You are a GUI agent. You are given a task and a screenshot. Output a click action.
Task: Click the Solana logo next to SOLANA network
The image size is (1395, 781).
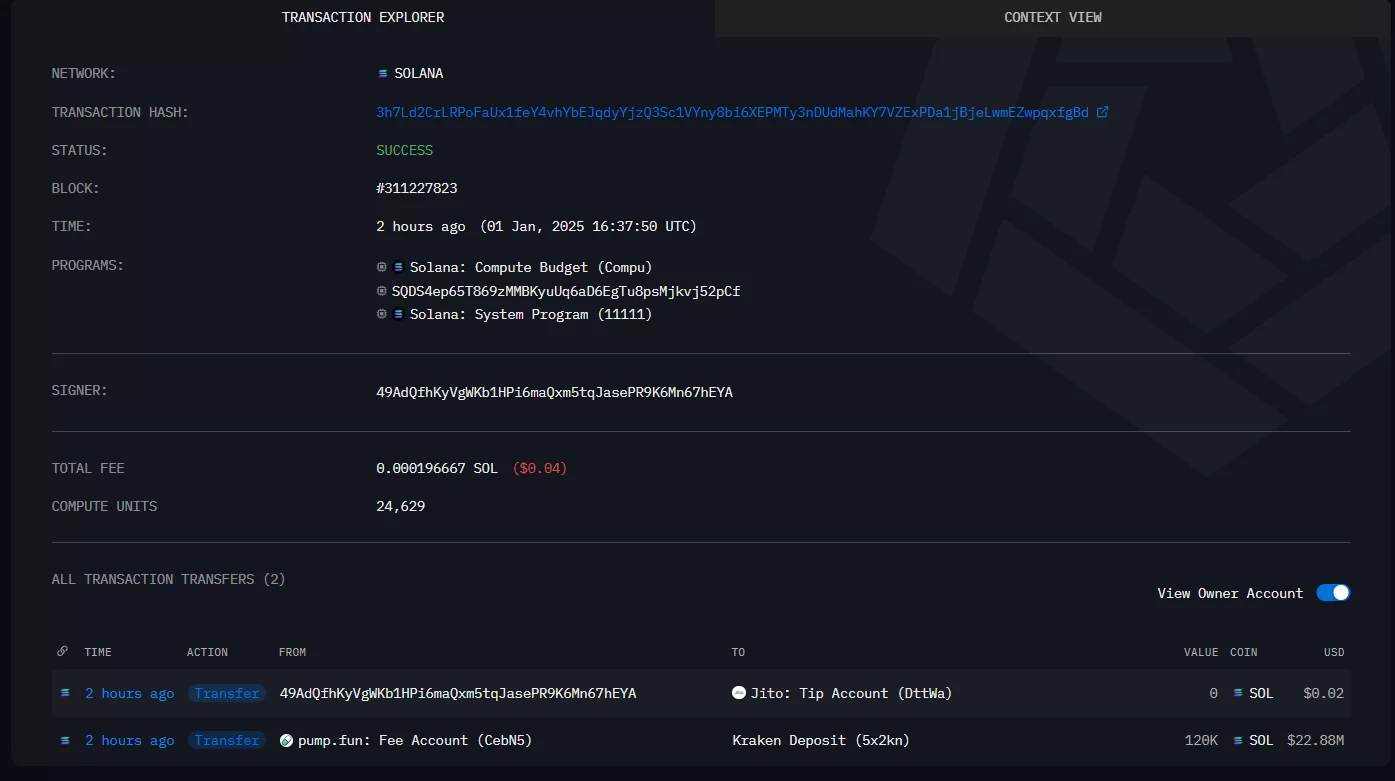(x=382, y=74)
